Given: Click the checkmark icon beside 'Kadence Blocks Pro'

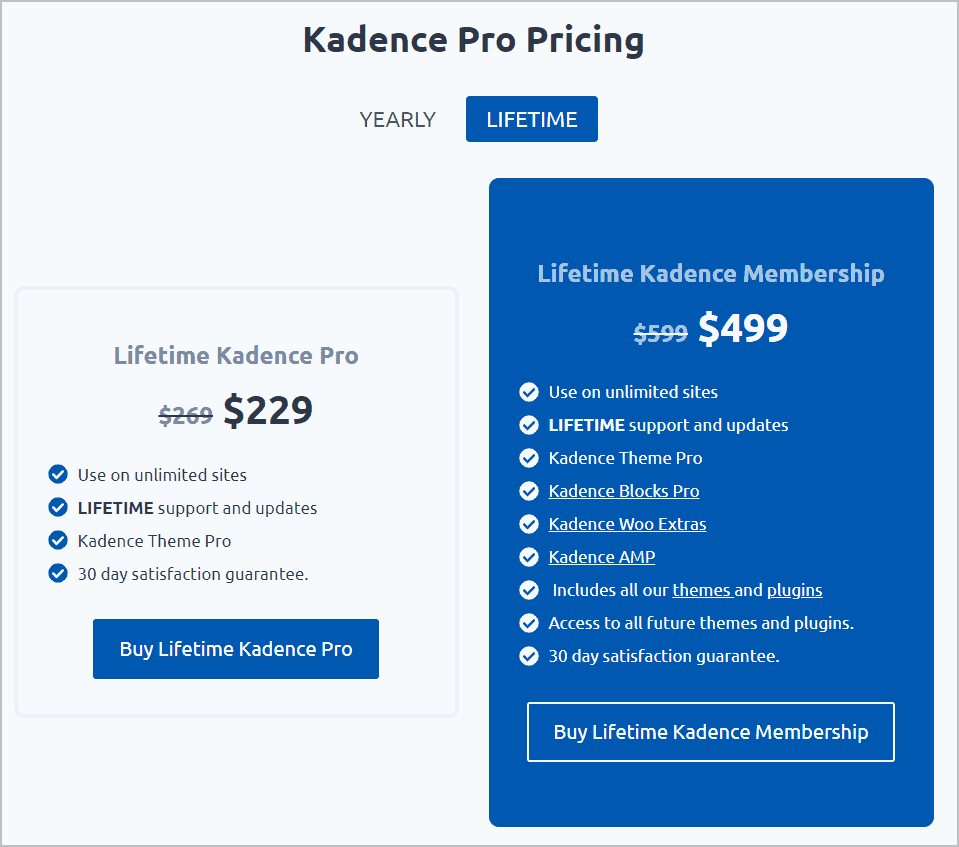Looking at the screenshot, I should click(x=529, y=491).
